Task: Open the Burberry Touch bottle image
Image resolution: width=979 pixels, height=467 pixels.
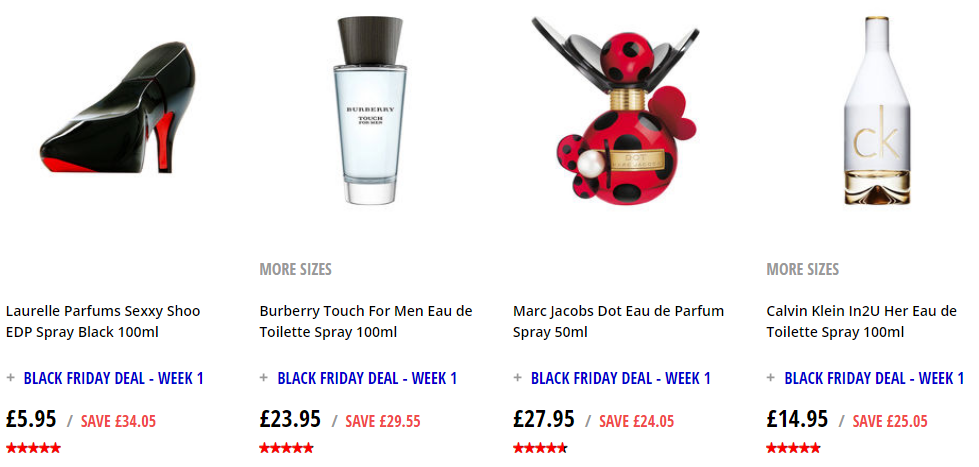Action: pos(371,110)
